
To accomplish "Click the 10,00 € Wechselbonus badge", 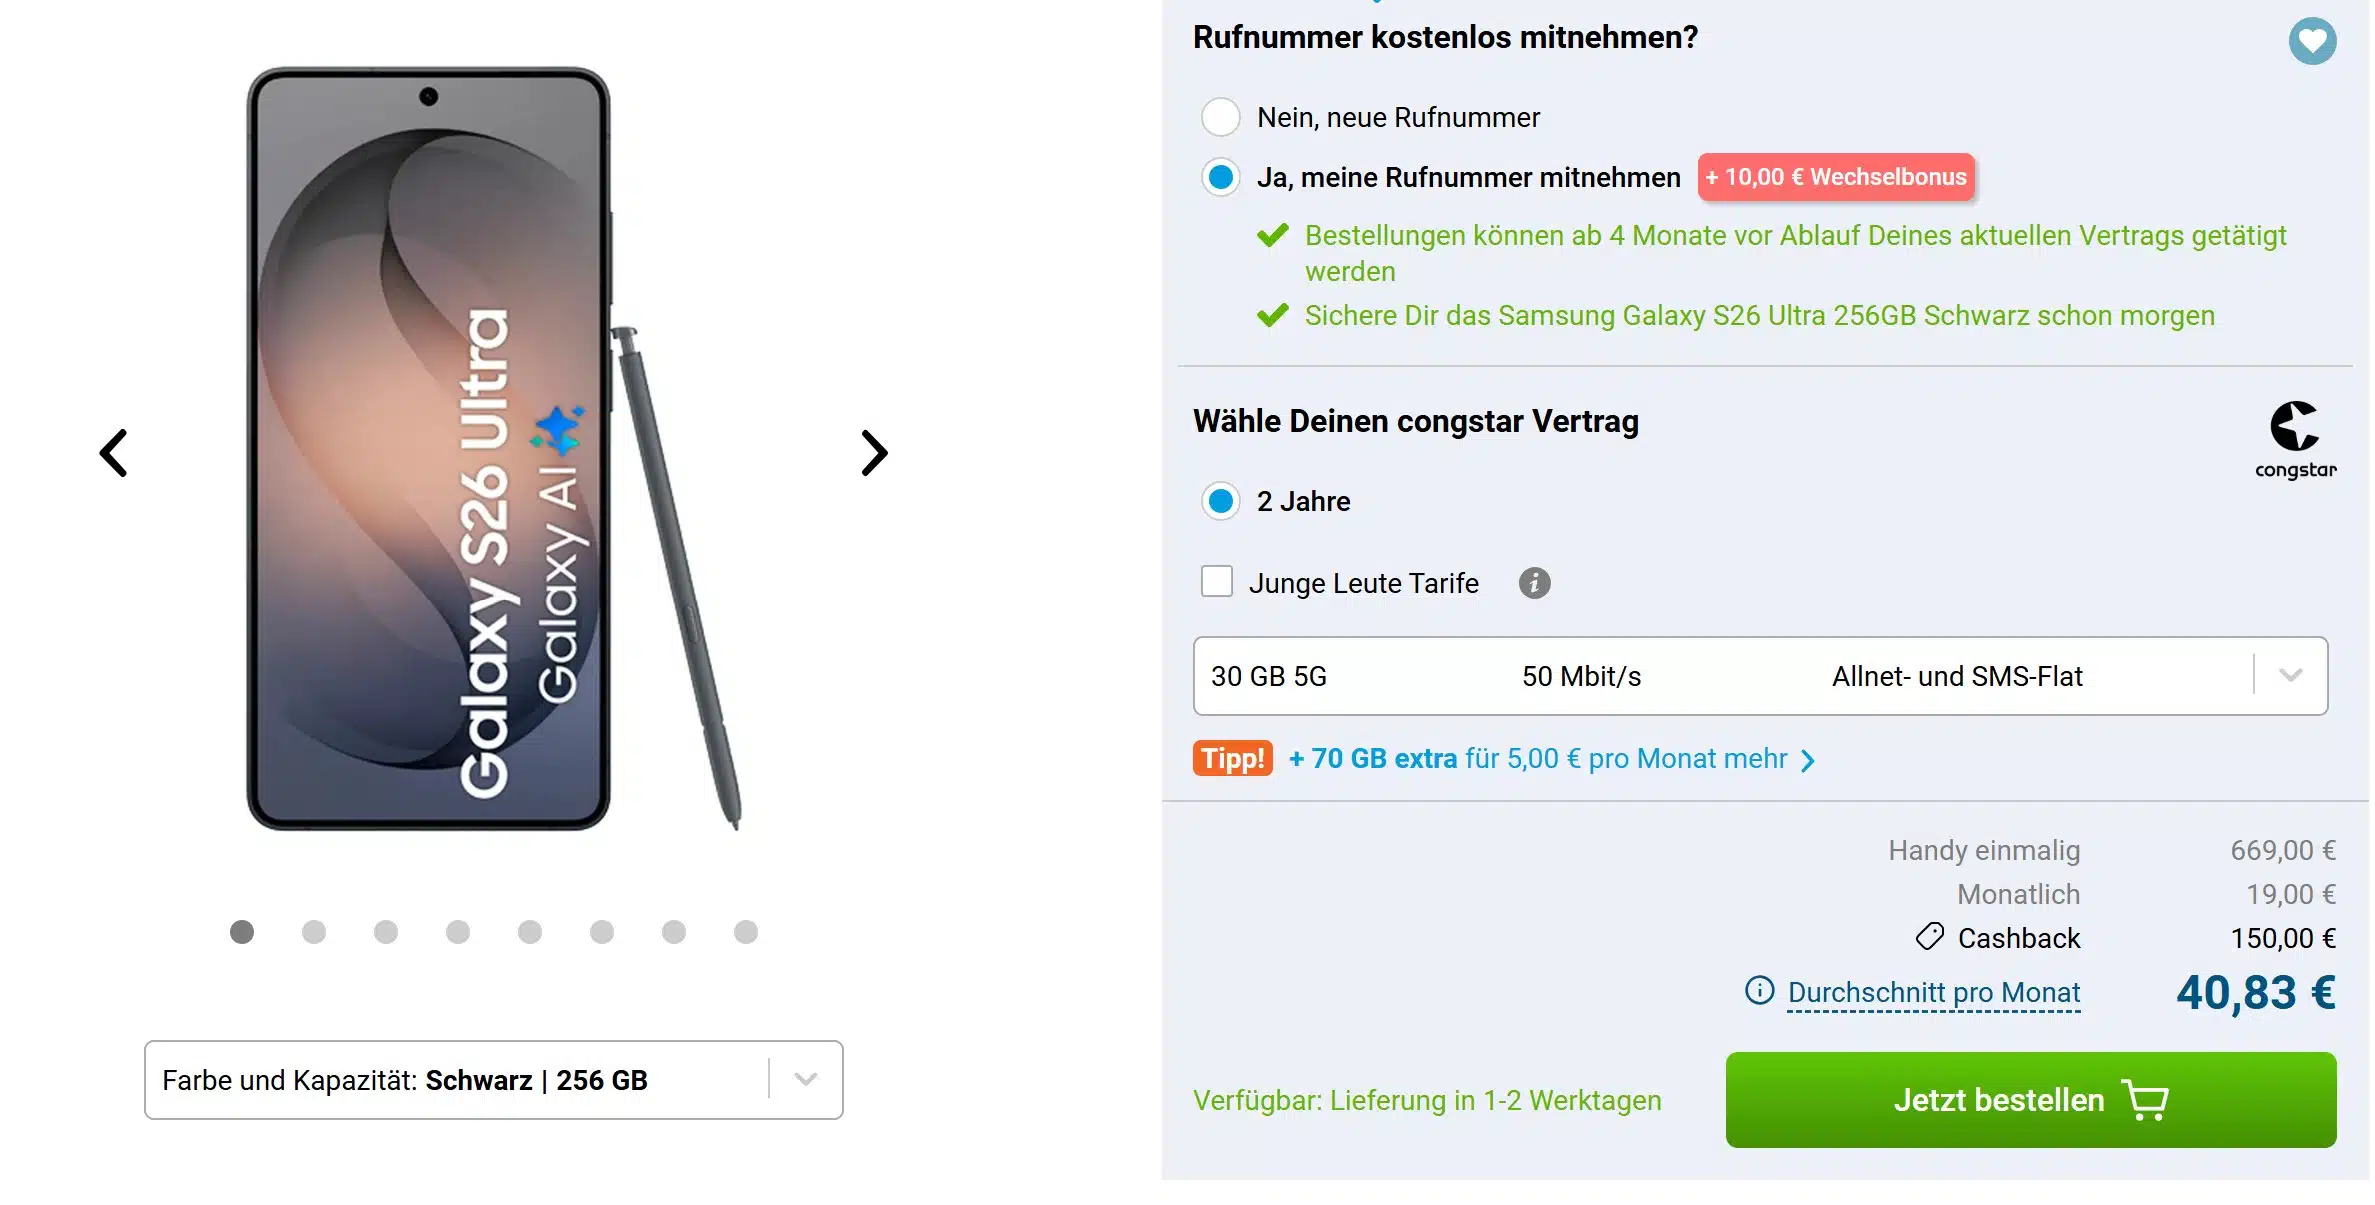I will (x=1835, y=177).
